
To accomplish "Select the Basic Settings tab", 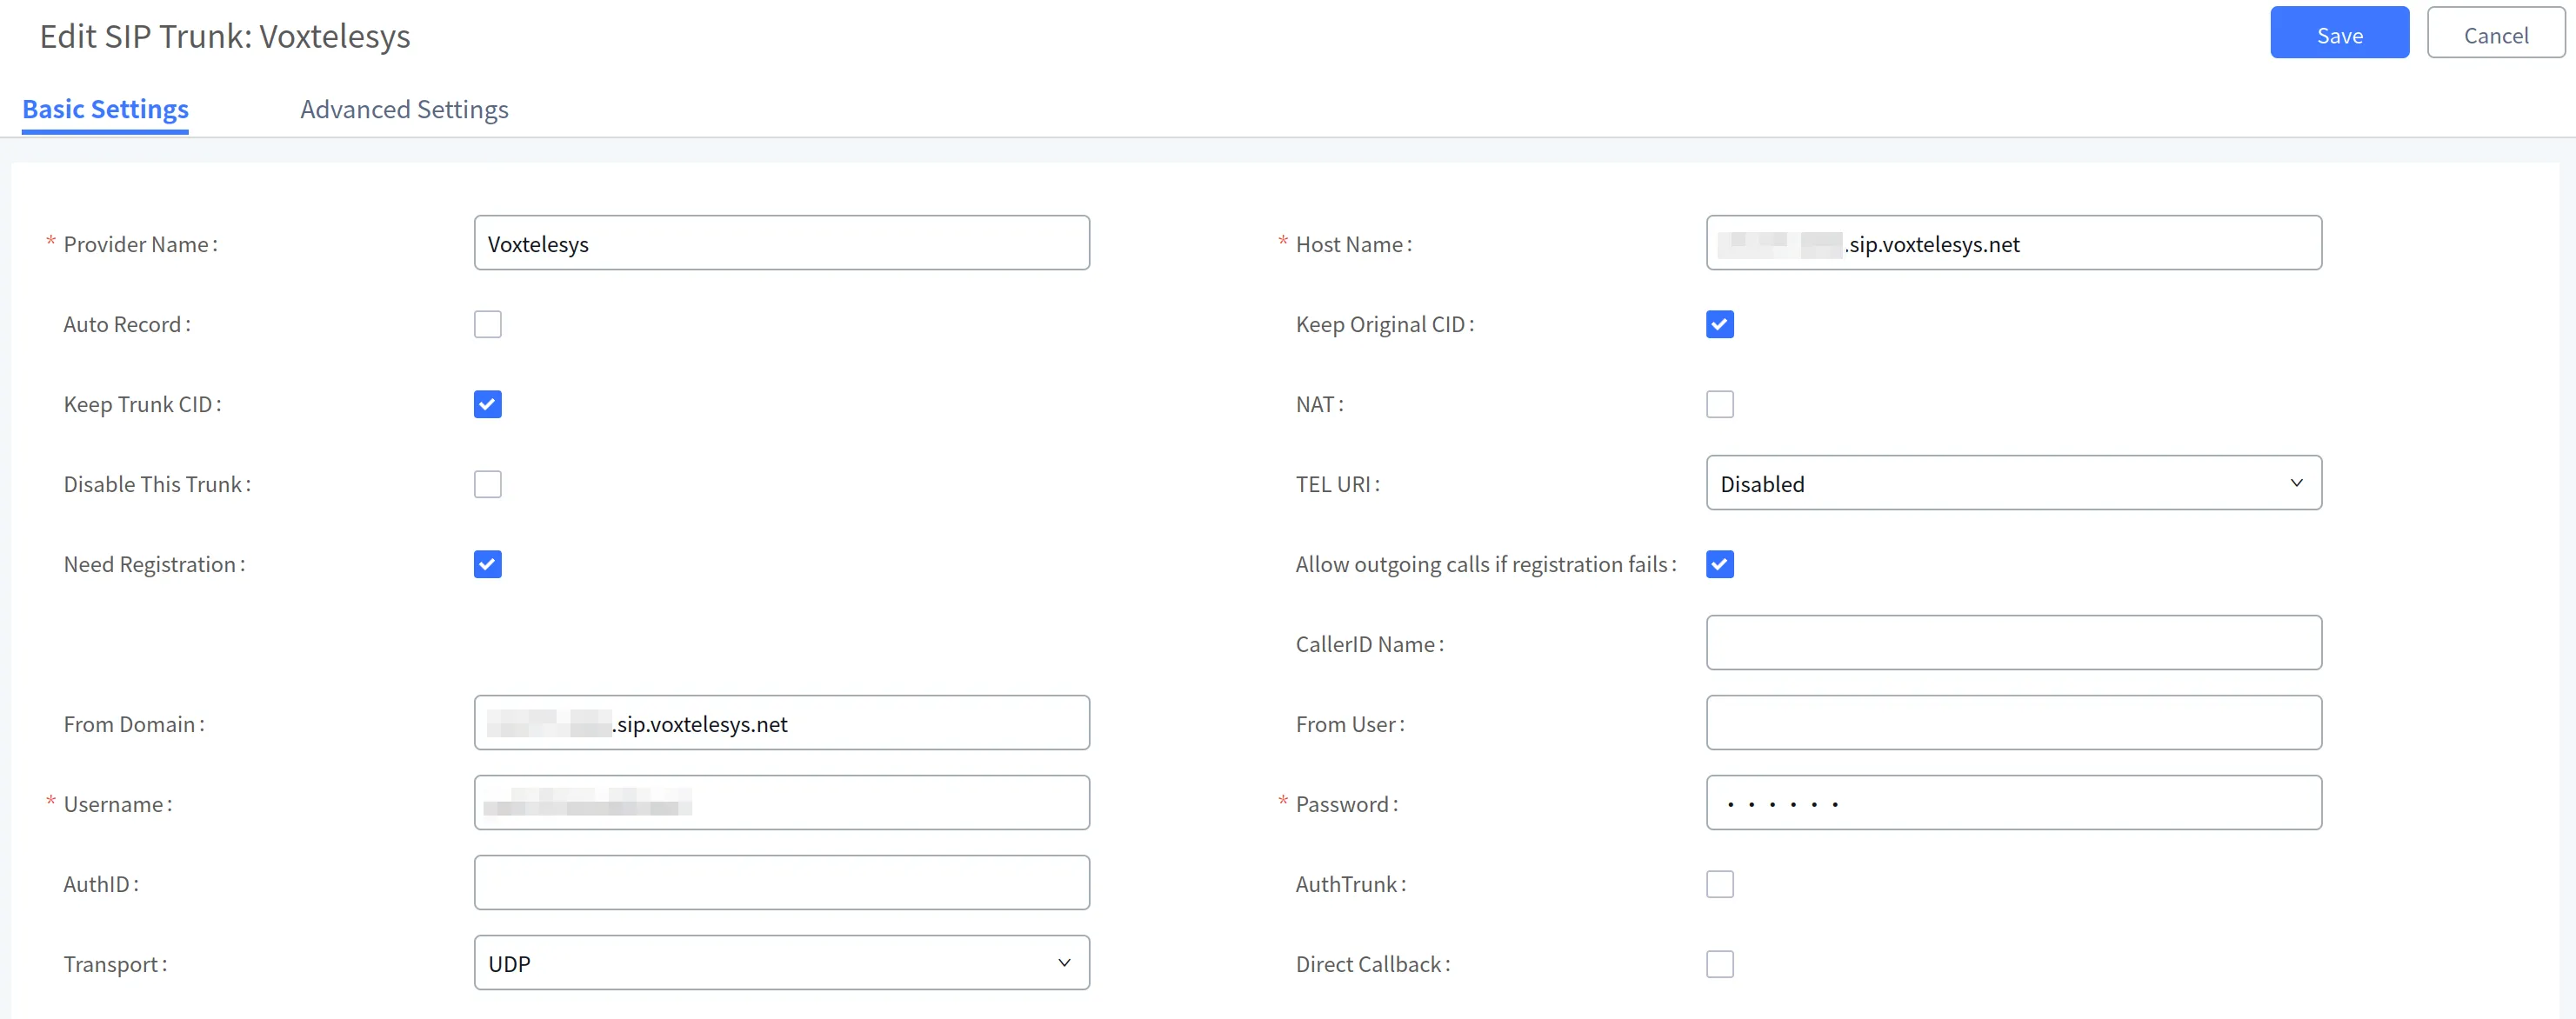I will click(x=105, y=109).
